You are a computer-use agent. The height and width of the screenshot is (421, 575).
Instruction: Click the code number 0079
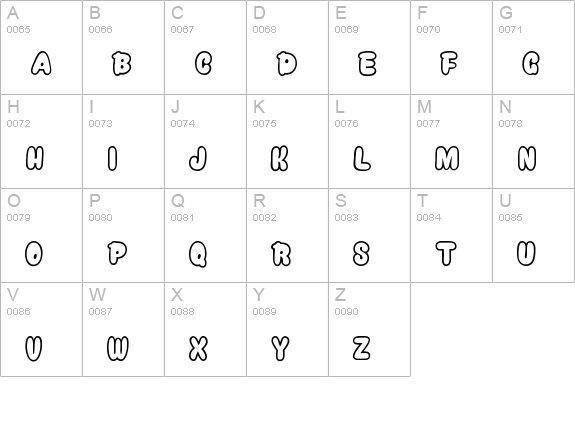[18, 217]
